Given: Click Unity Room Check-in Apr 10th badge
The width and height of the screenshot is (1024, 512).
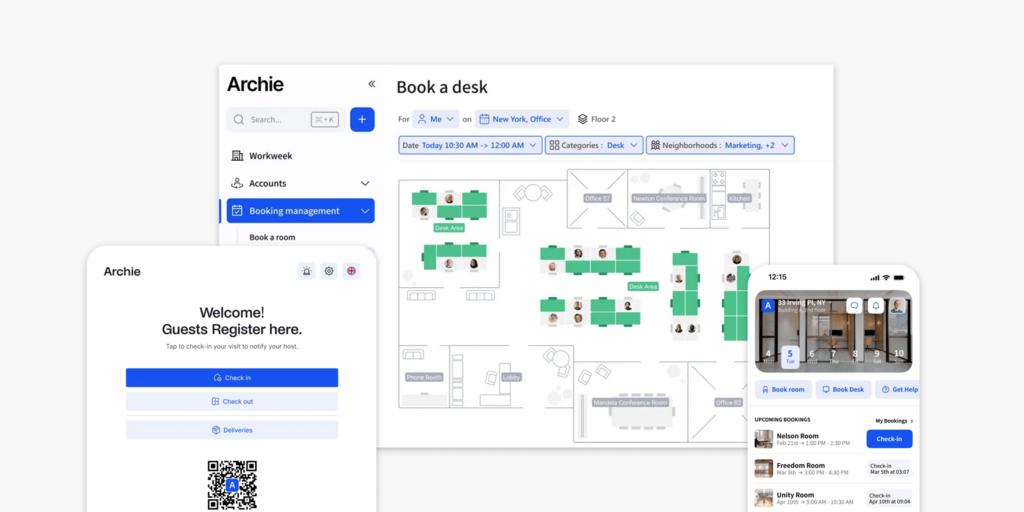Looking at the screenshot, I should (889, 498).
